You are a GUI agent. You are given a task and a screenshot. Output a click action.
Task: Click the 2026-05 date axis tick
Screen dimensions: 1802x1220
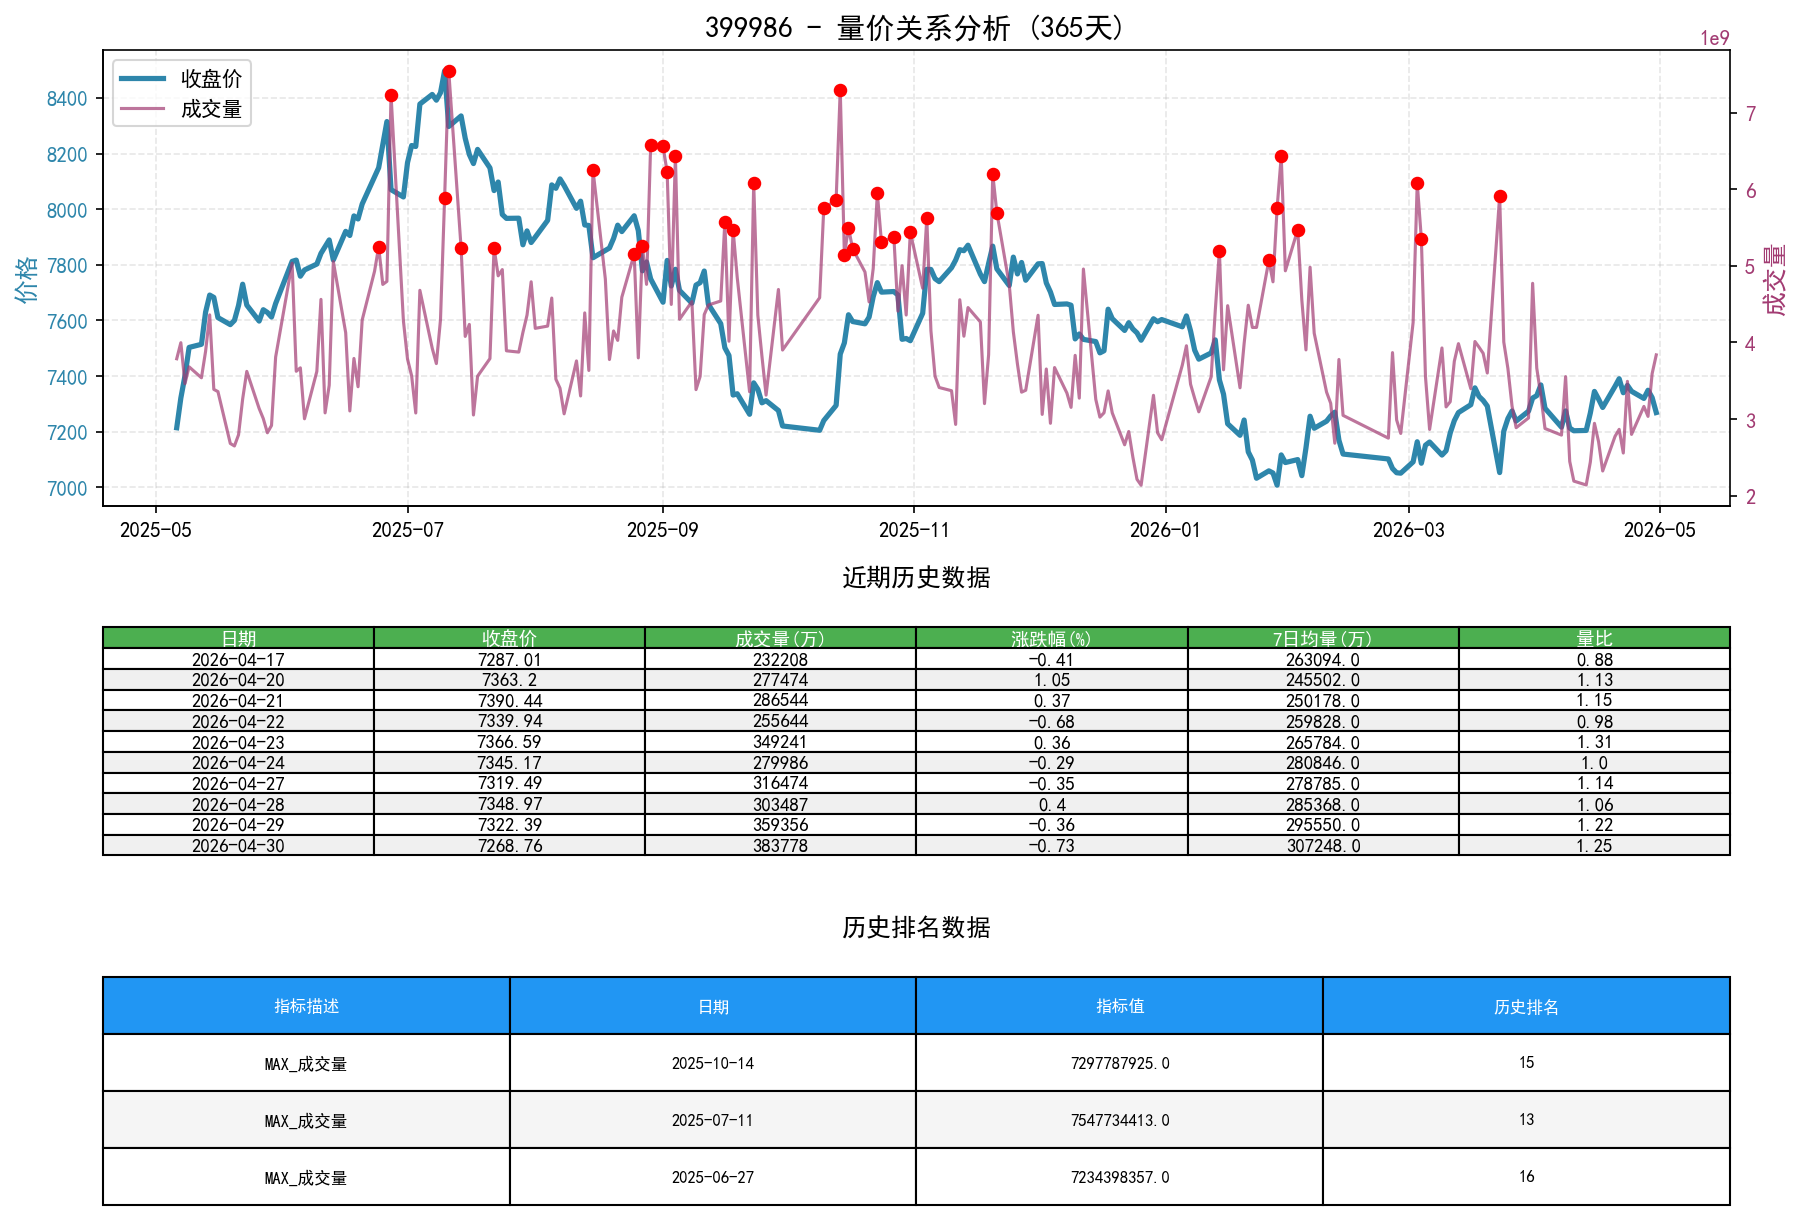1660,530
